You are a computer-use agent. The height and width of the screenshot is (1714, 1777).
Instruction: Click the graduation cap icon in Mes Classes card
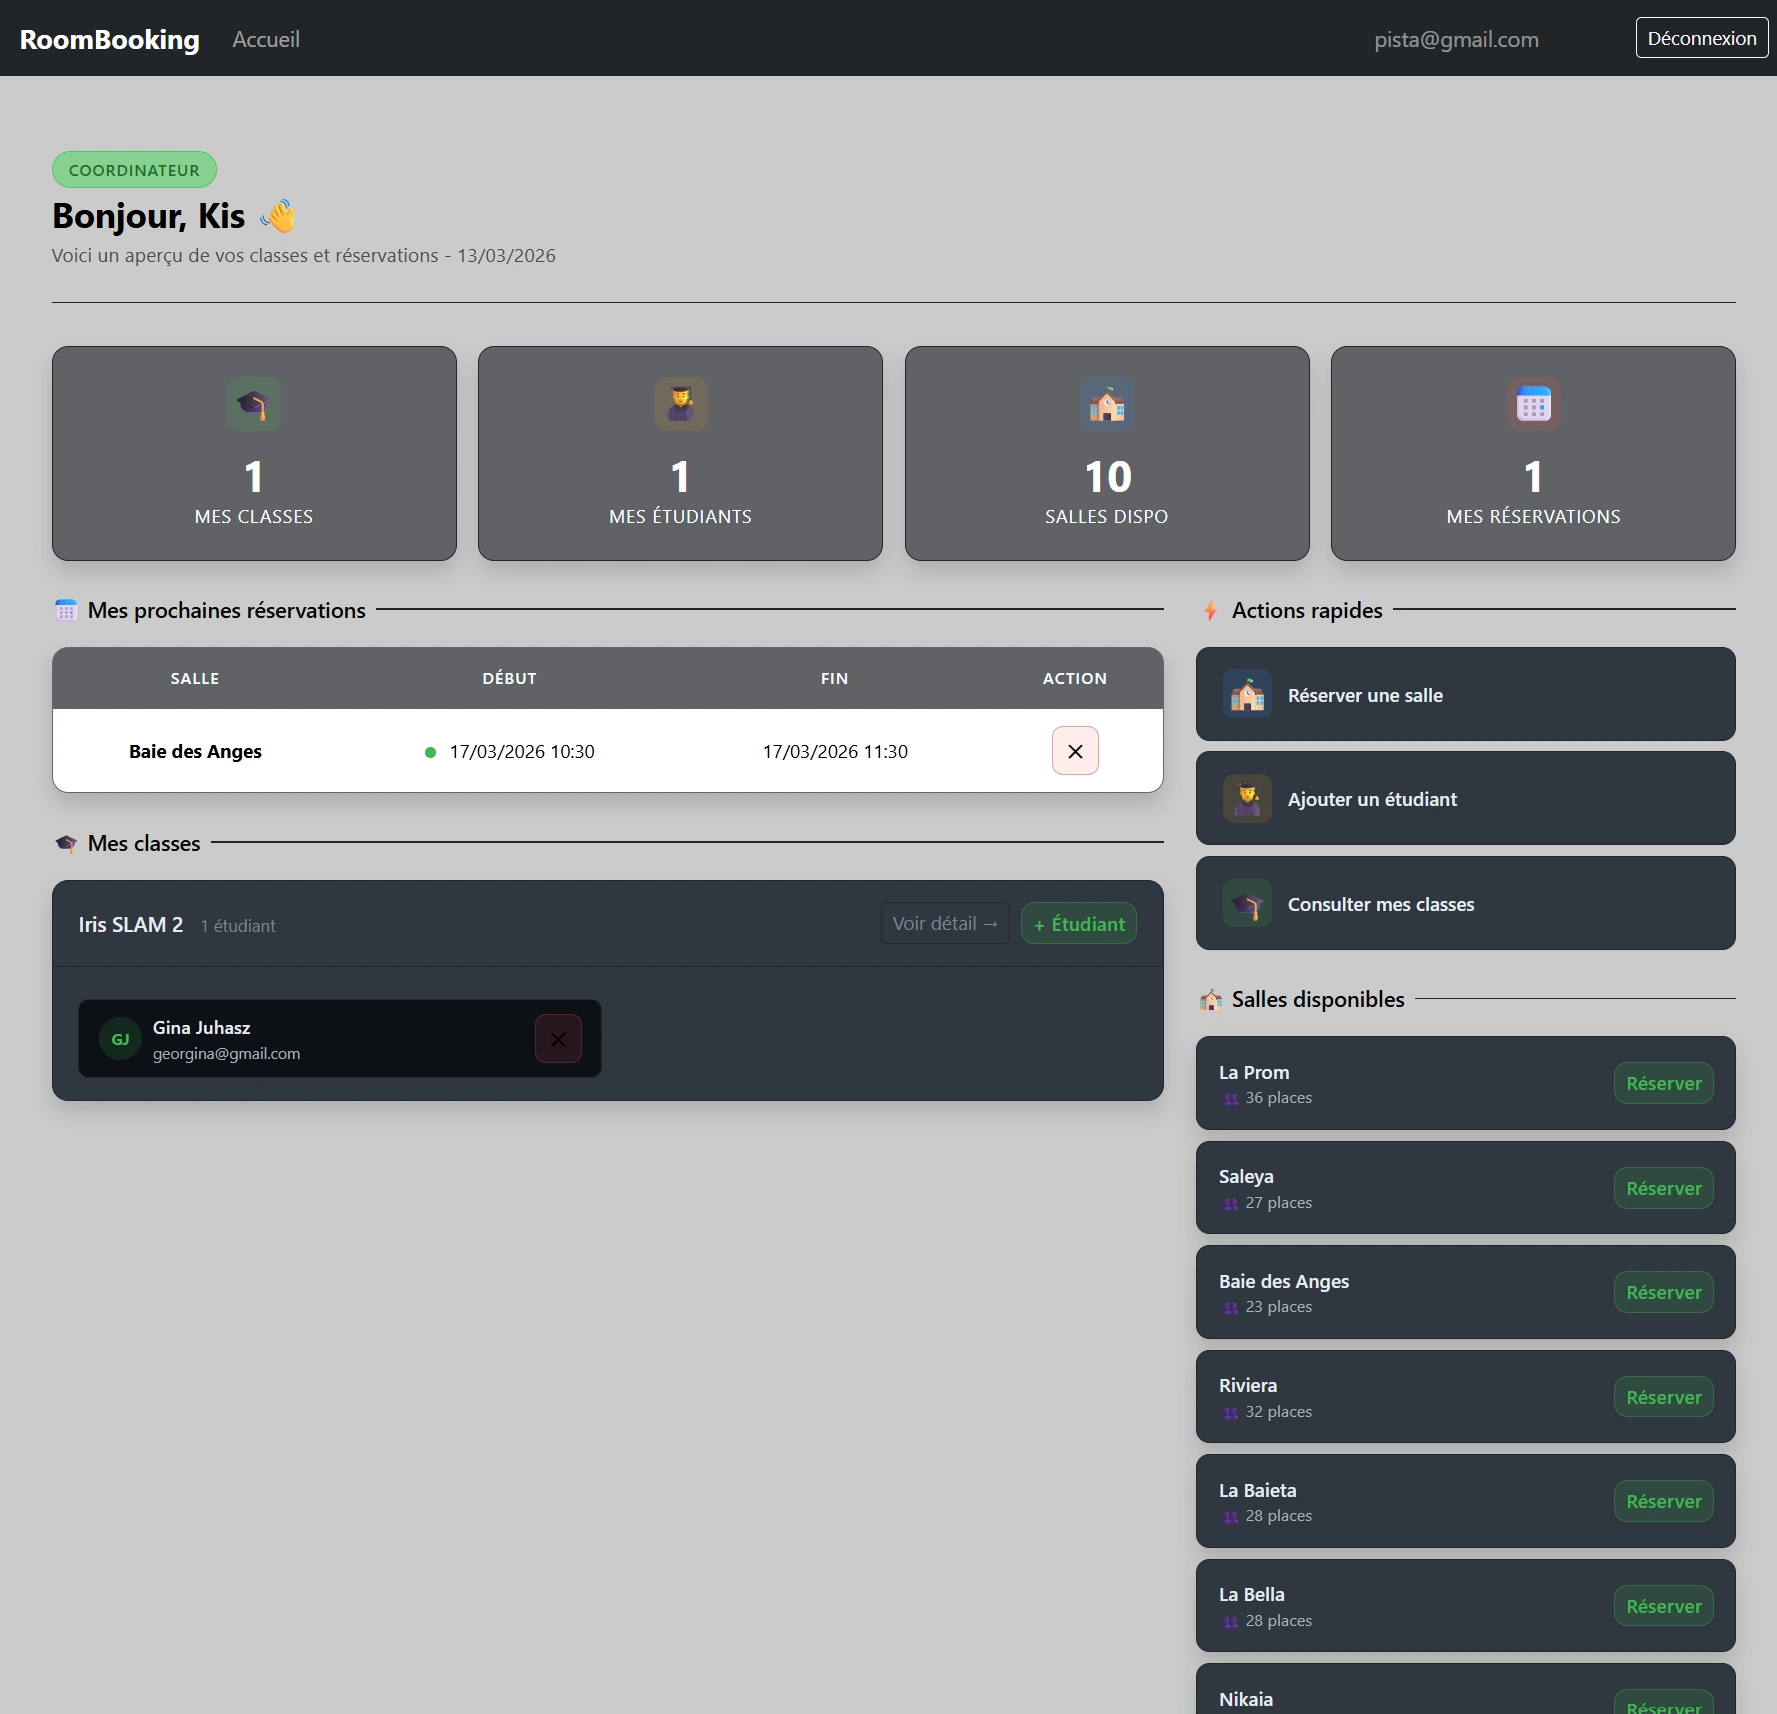pos(254,405)
